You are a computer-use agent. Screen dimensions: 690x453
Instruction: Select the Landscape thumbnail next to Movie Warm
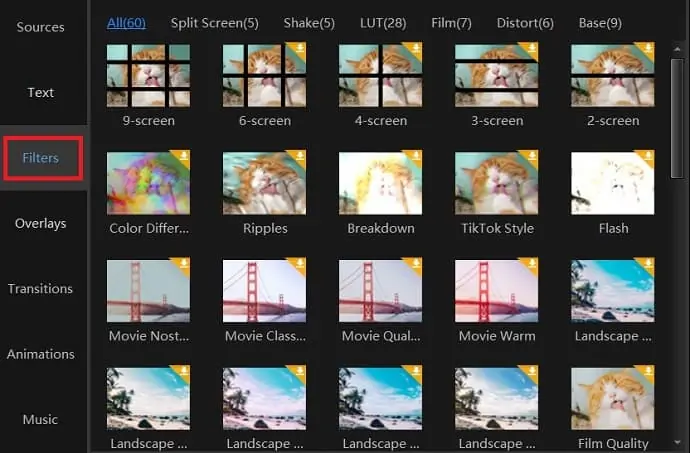[613, 291]
